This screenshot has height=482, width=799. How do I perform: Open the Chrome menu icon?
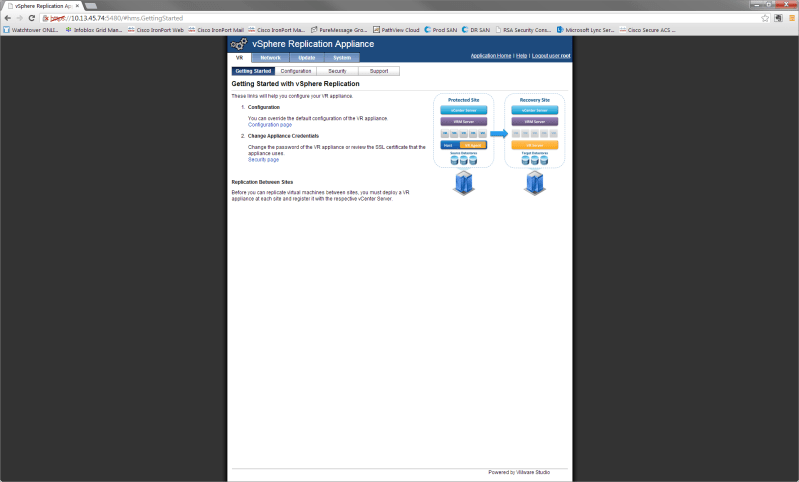pos(790,18)
